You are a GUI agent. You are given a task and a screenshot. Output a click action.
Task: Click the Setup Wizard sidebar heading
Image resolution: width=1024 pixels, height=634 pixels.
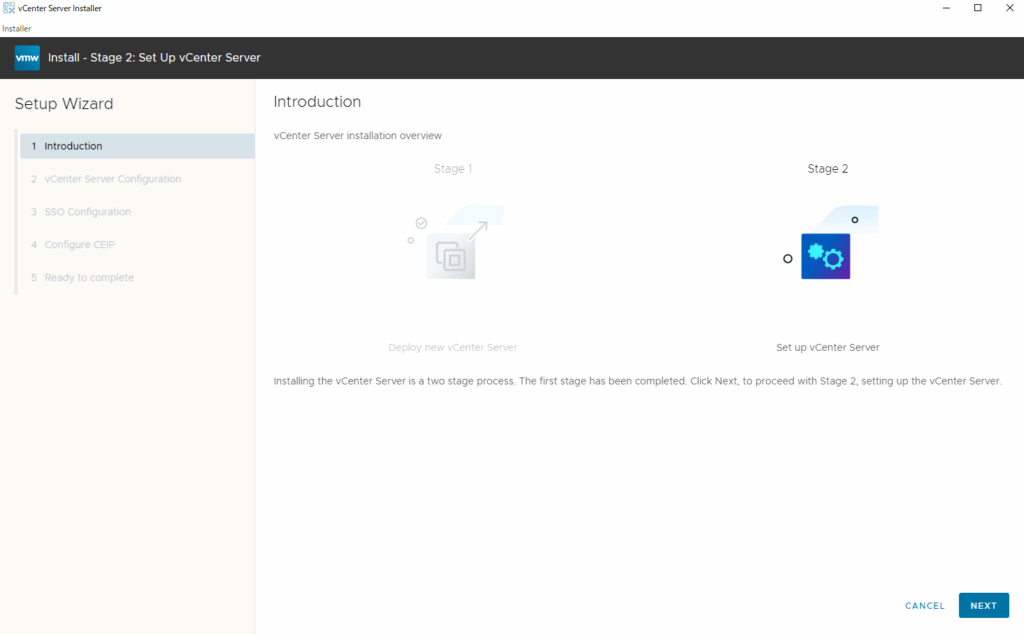(x=64, y=104)
